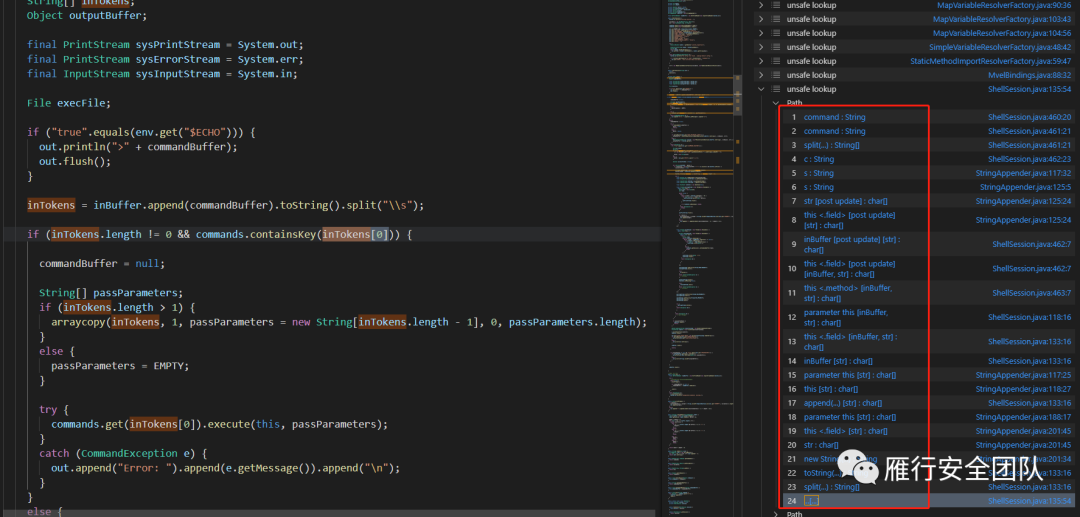Screen dimensions: 1080x517
Task: Select path step 1 'command : String'
Action: [834, 117]
